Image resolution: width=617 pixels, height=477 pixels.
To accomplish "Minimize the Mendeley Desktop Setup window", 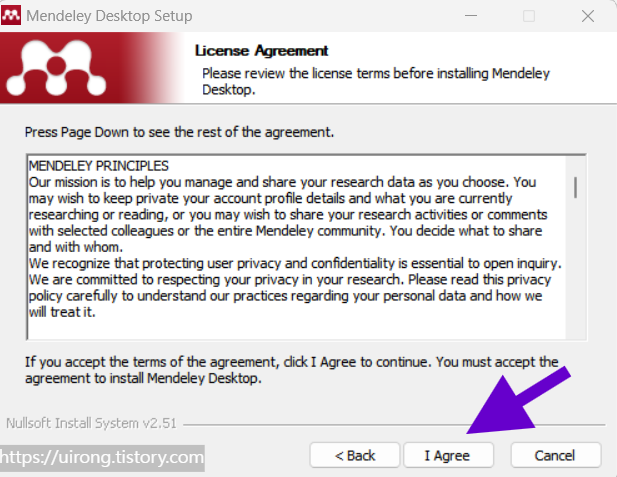I will [x=471, y=16].
